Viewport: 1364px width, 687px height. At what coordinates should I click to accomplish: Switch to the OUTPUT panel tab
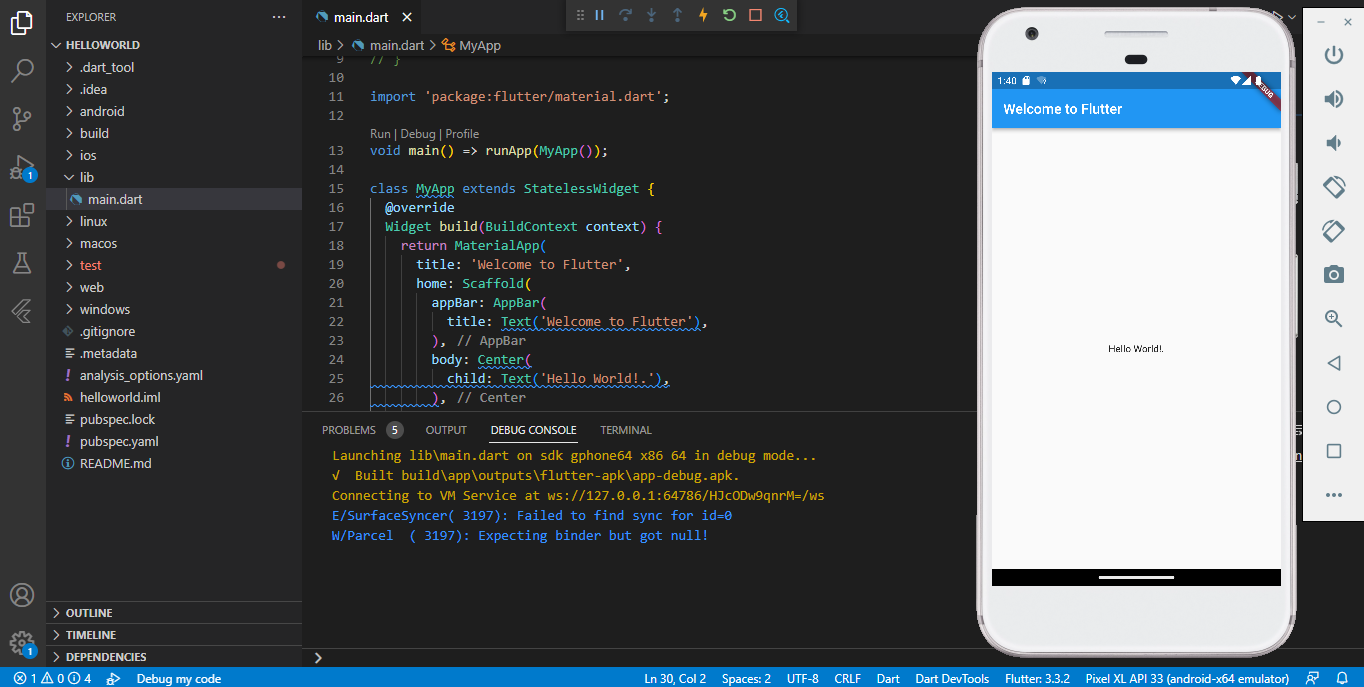(x=446, y=430)
